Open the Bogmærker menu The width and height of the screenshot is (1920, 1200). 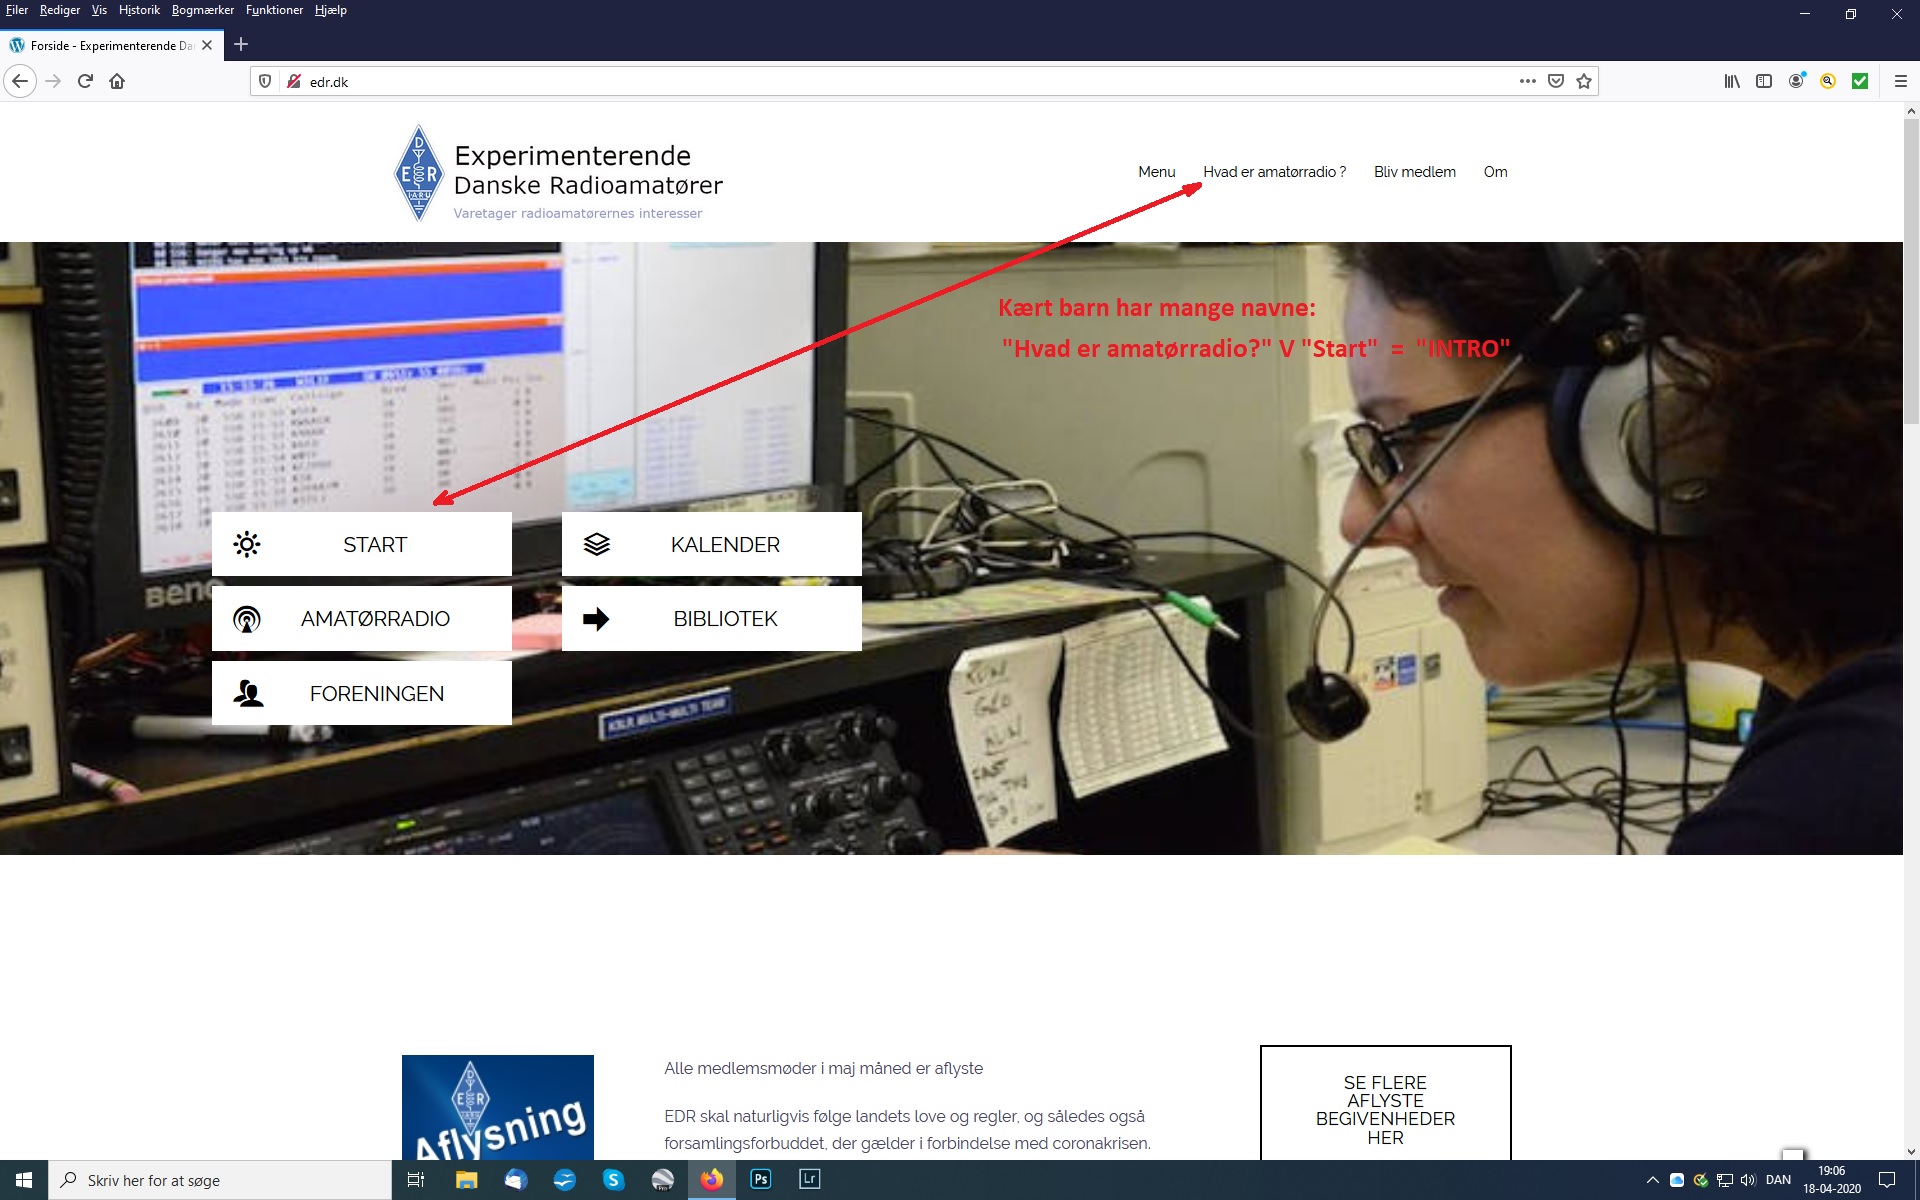(x=202, y=10)
